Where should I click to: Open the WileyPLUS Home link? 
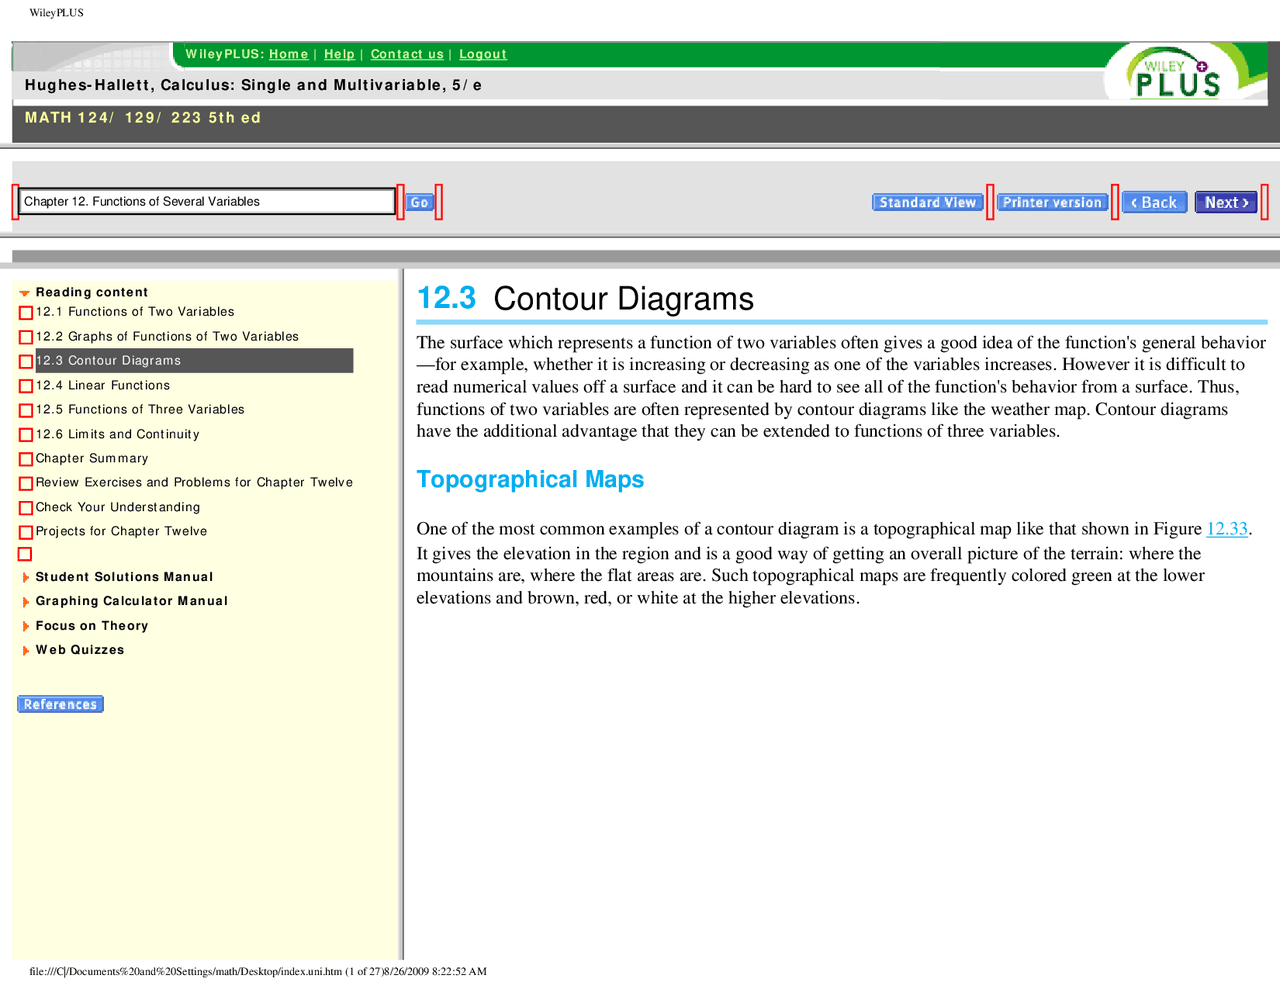click(289, 54)
